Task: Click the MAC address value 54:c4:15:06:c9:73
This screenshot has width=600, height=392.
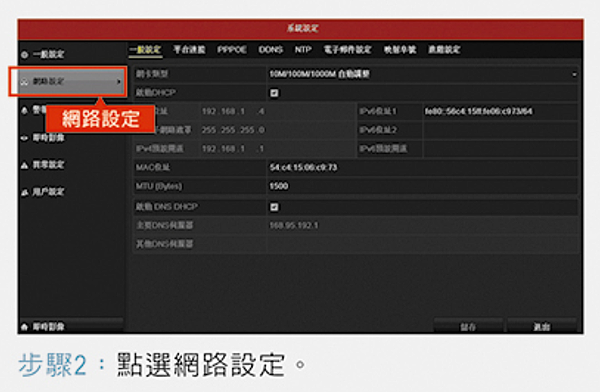Action: click(303, 167)
